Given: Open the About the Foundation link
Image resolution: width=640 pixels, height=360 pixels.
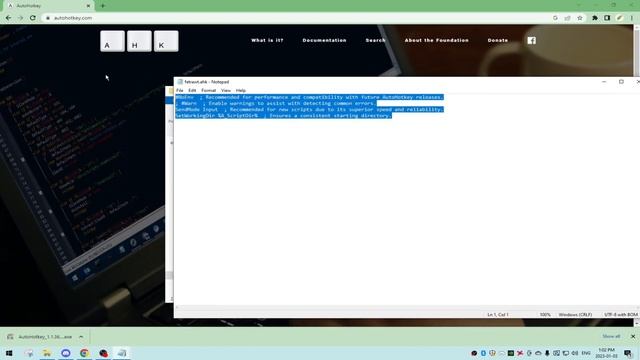Looking at the screenshot, I should point(437,40).
